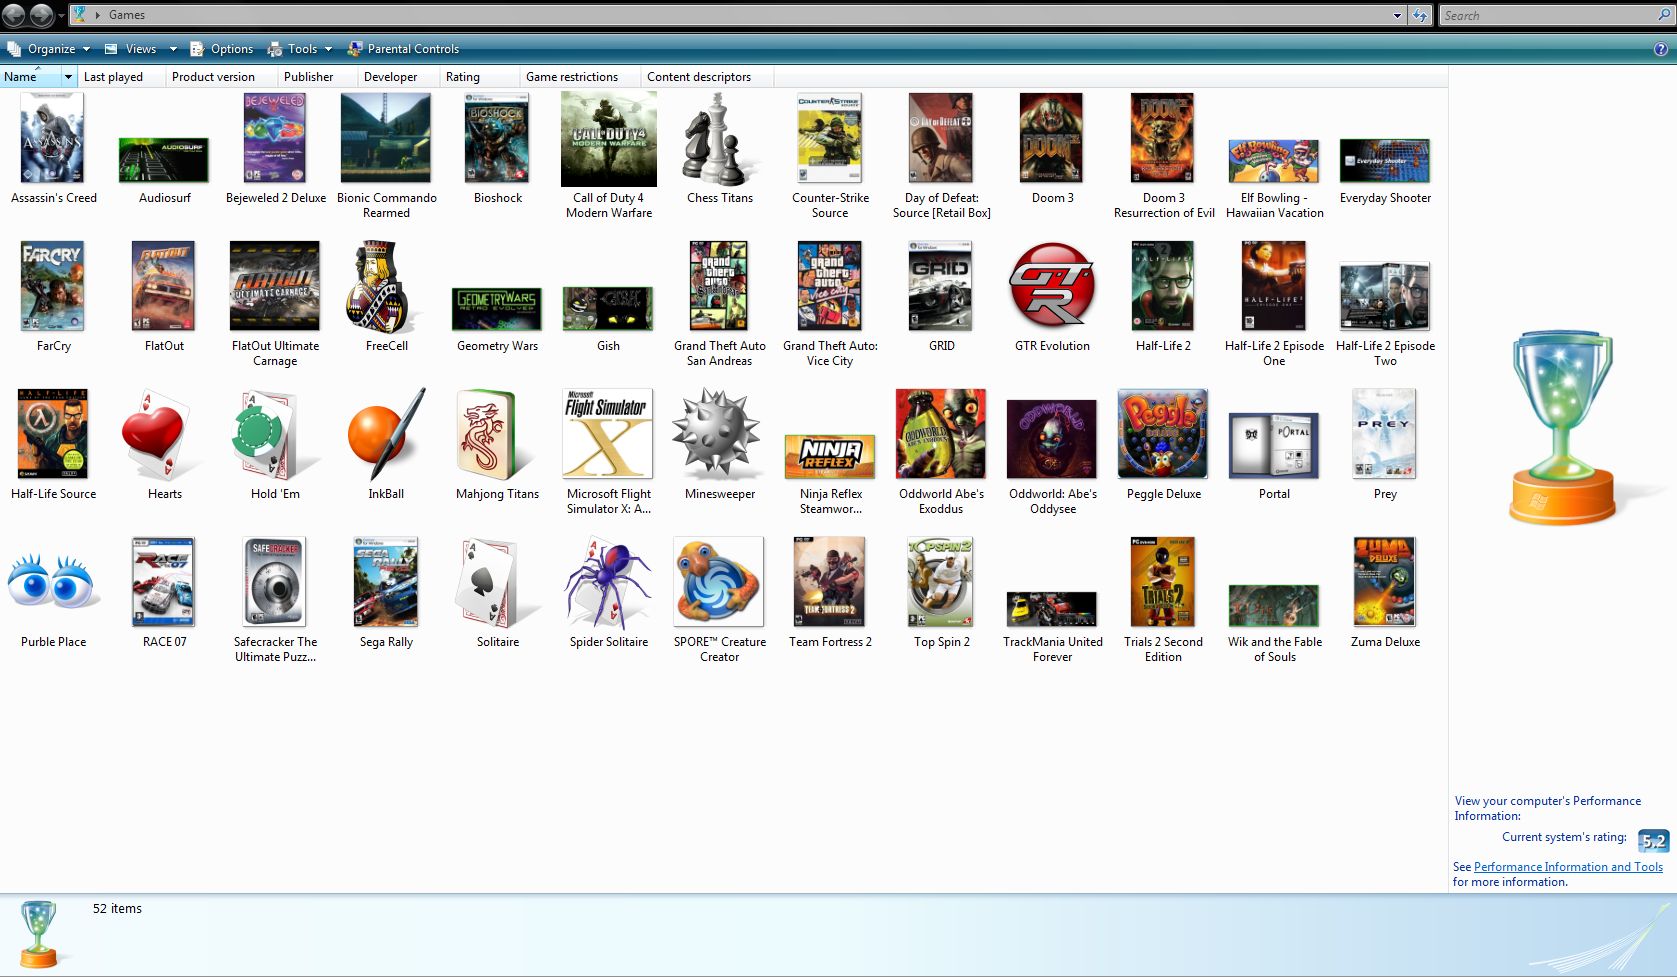Open Parental Controls
1677x977 pixels.
pos(404,48)
